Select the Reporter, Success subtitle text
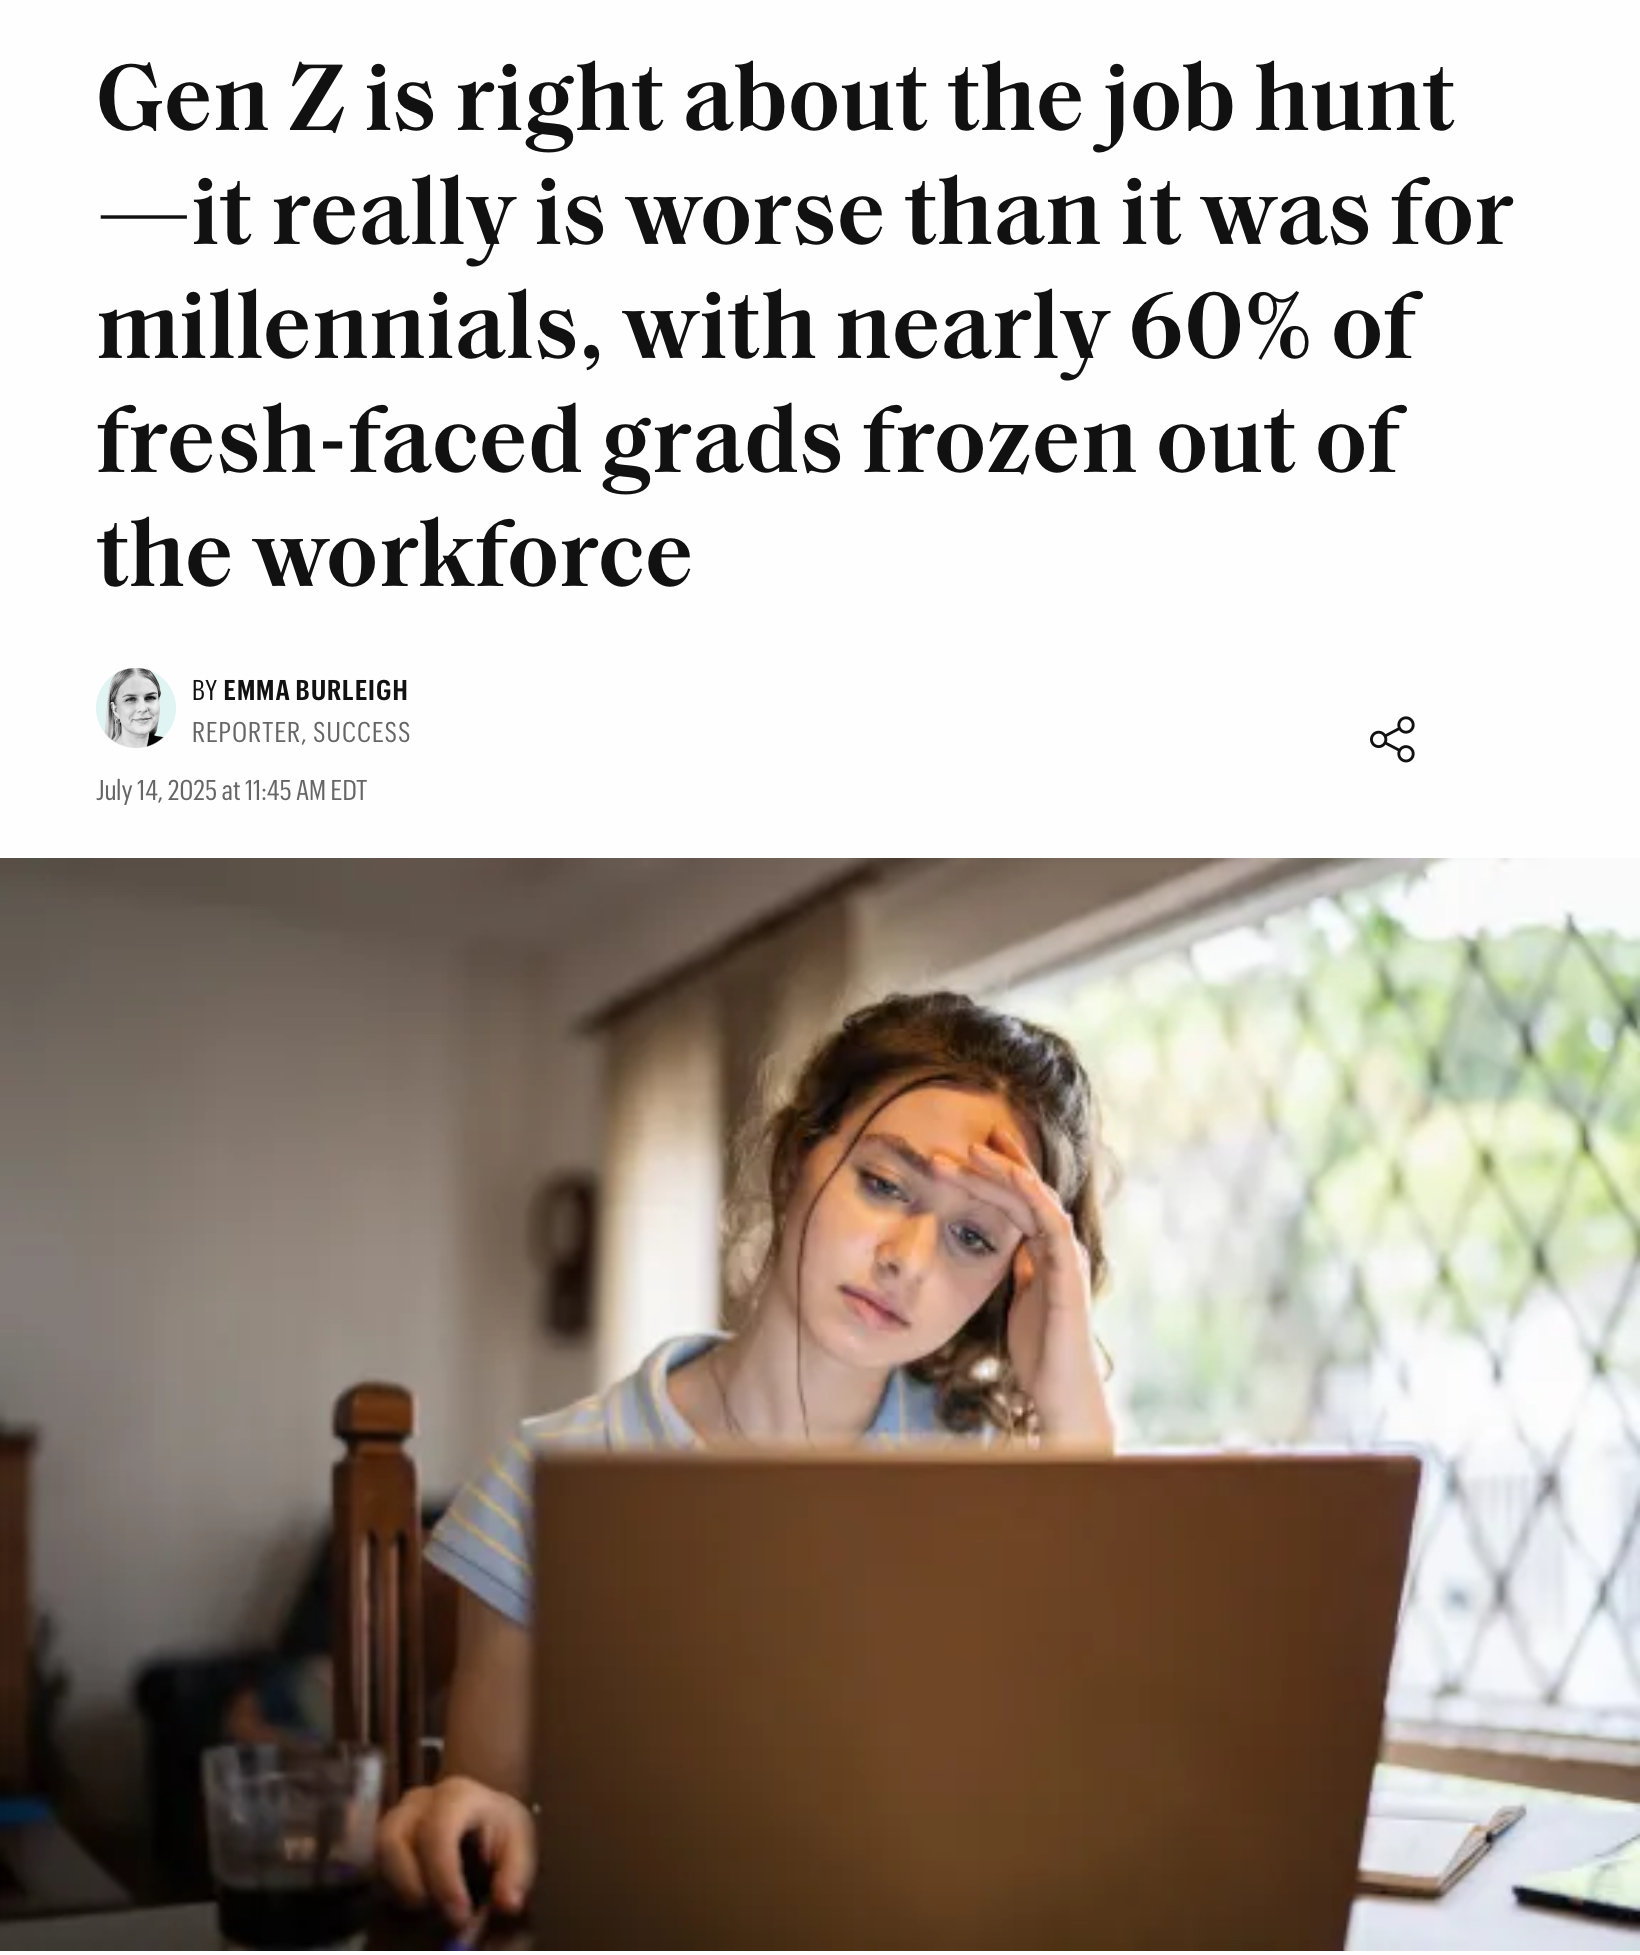This screenshot has height=1955, width=1640. (300, 733)
